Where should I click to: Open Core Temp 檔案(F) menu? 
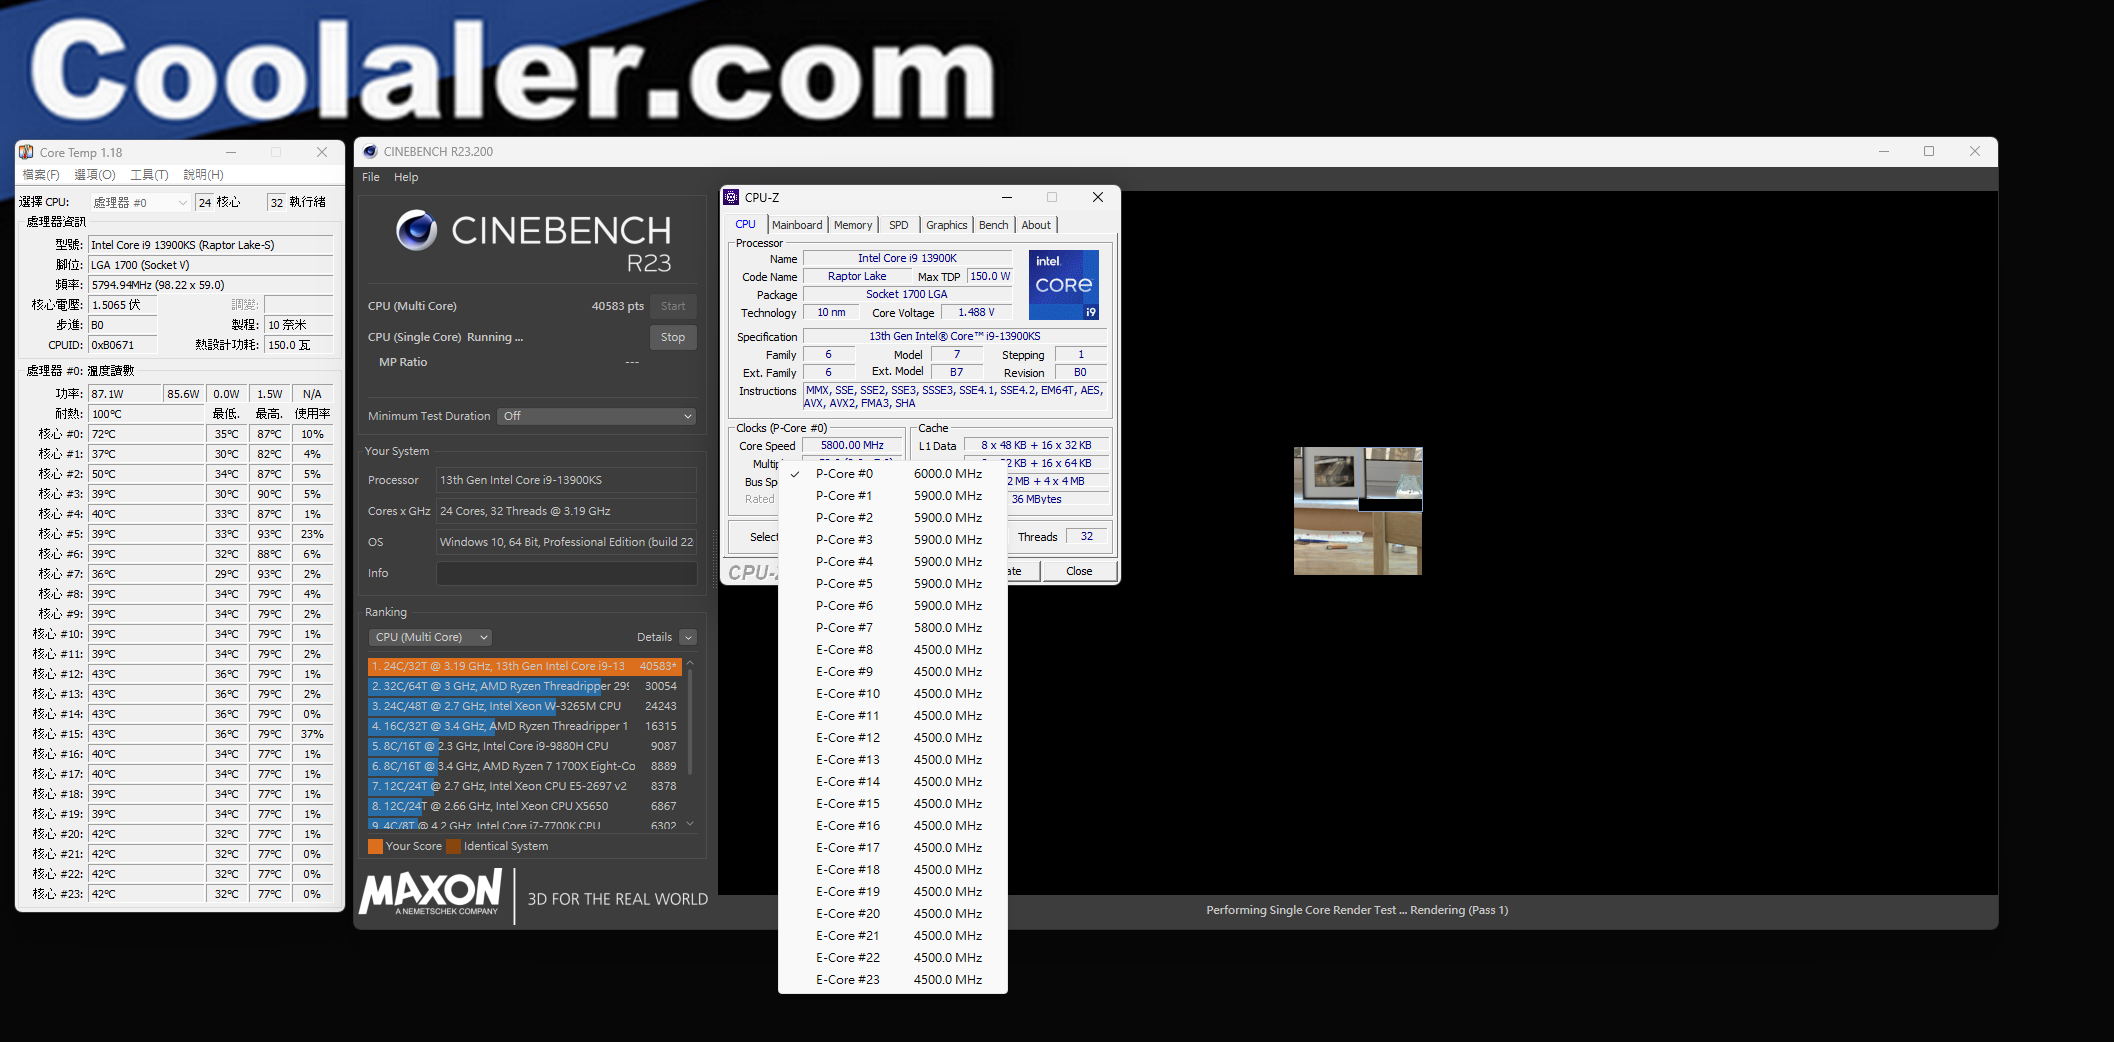[41, 174]
